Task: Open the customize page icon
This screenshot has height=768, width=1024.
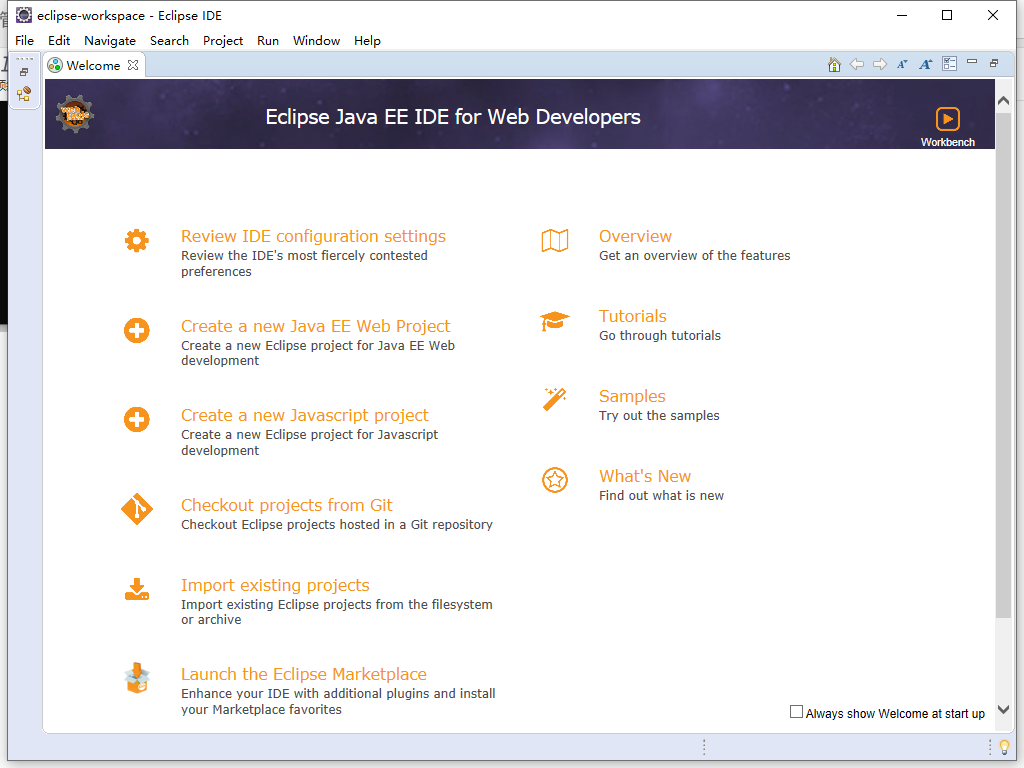Action: point(949,63)
